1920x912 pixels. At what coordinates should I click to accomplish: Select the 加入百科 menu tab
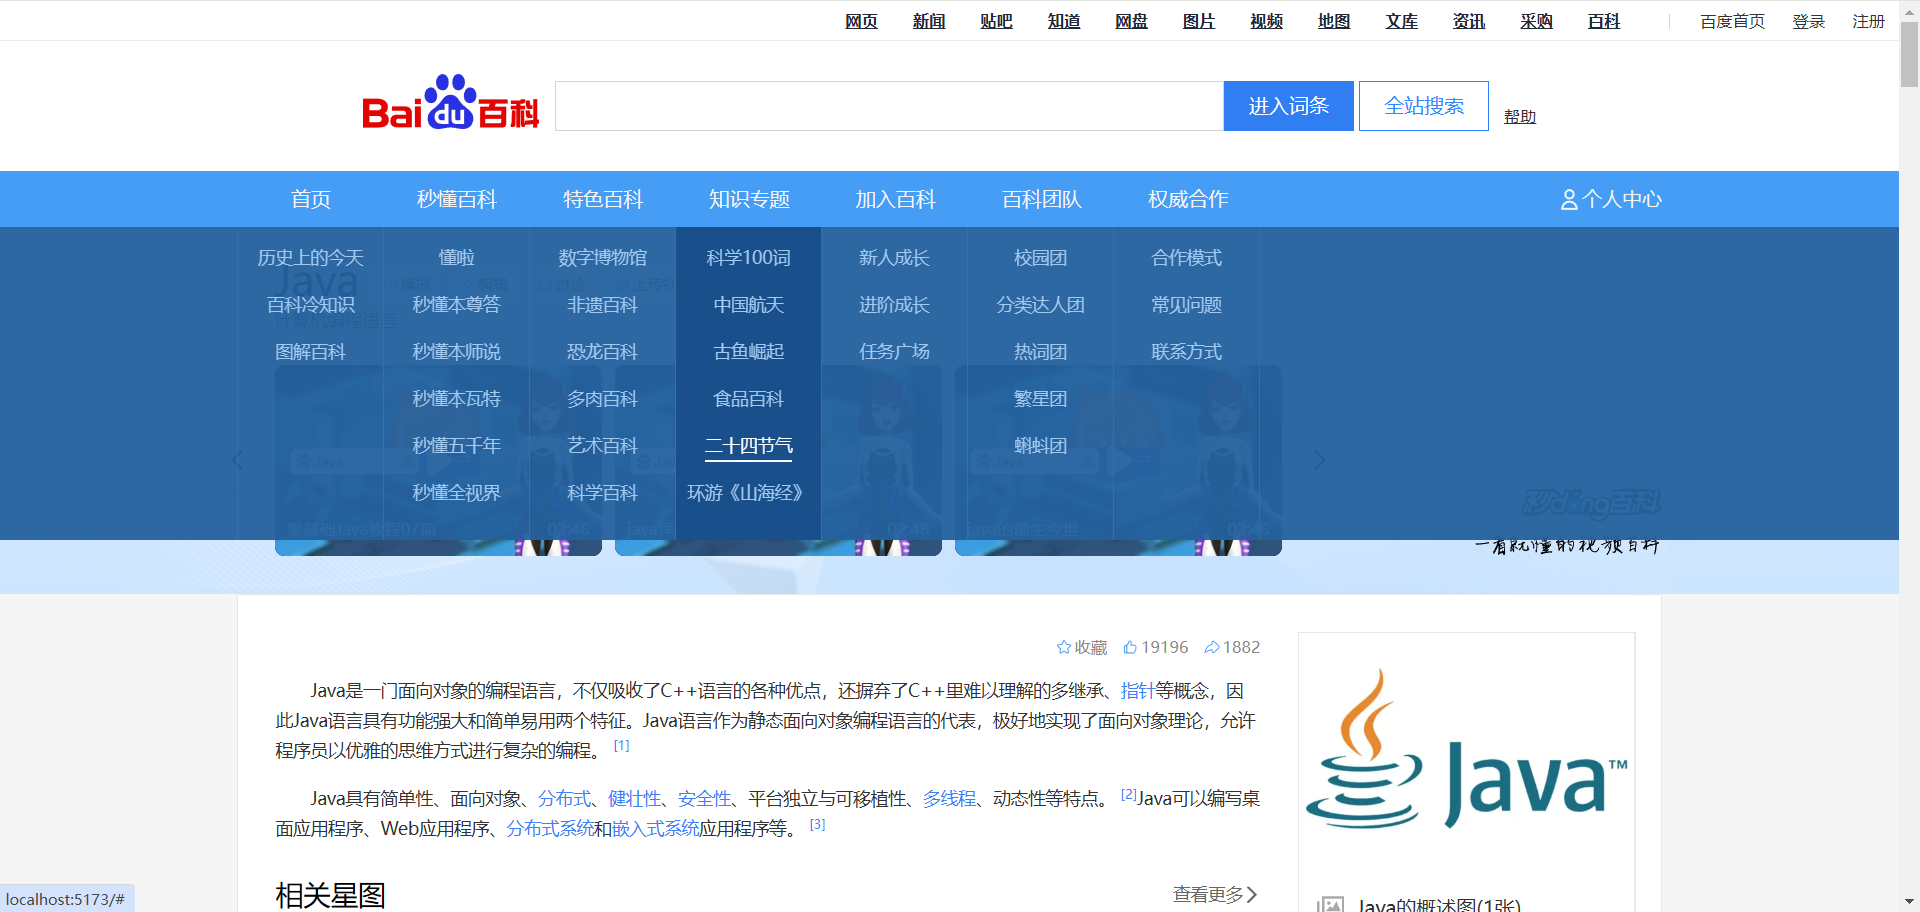pyautogui.click(x=895, y=199)
